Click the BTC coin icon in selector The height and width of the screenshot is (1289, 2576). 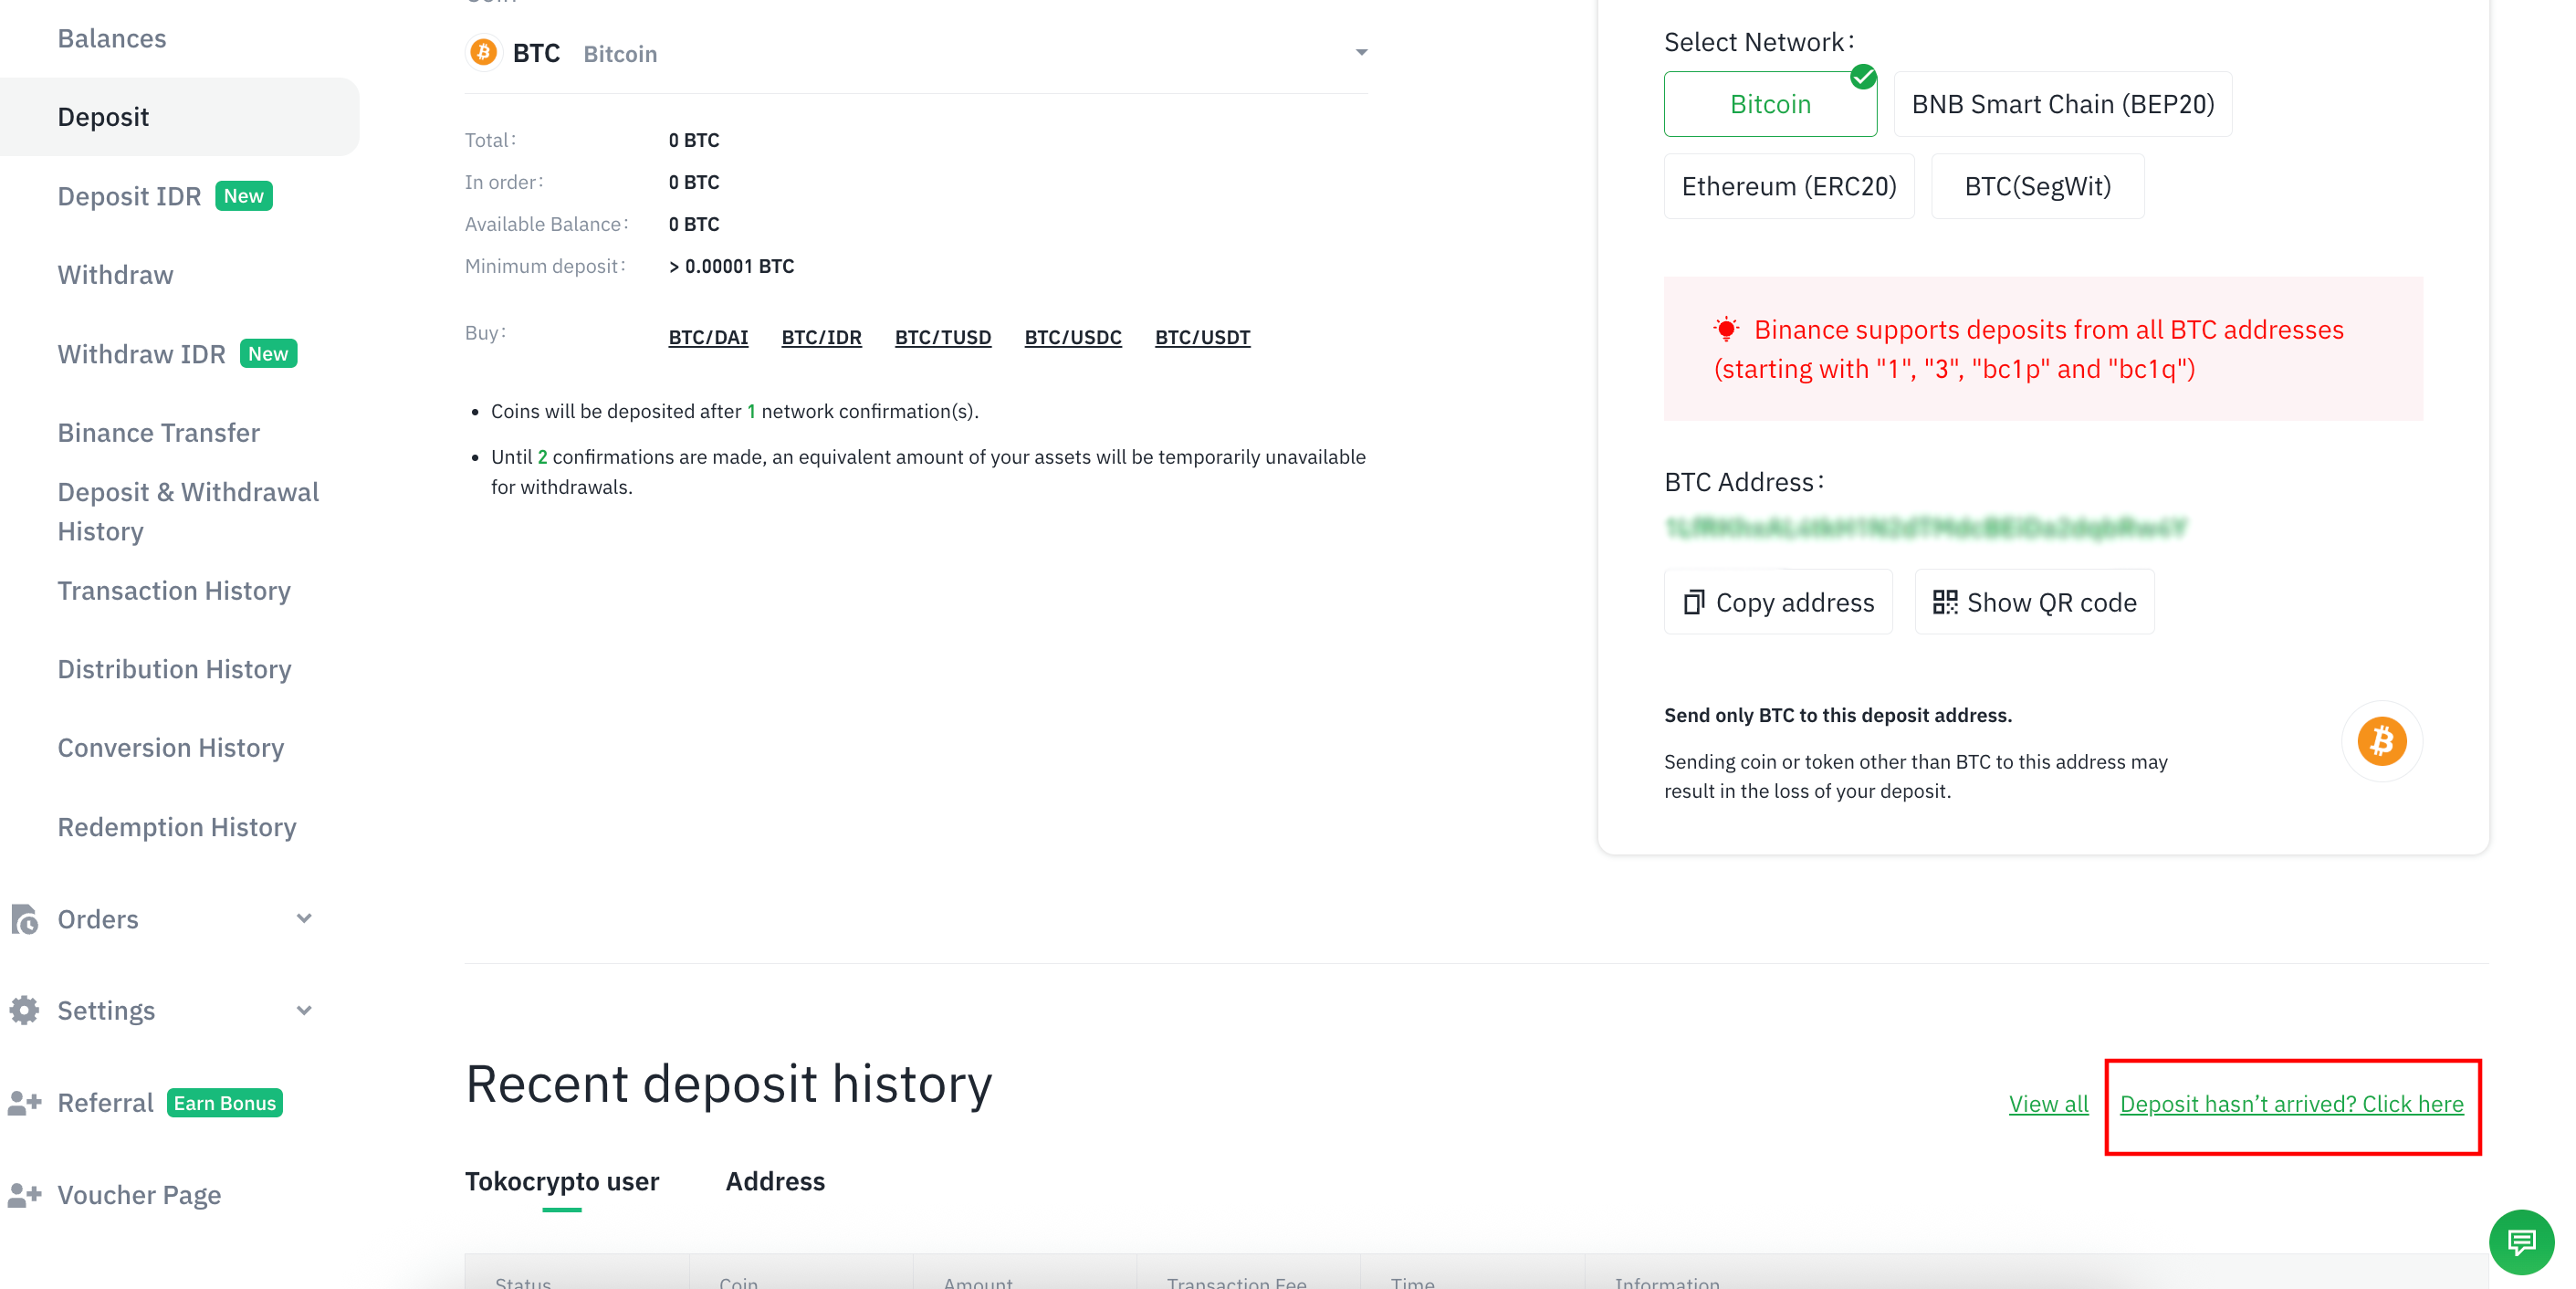[x=484, y=52]
